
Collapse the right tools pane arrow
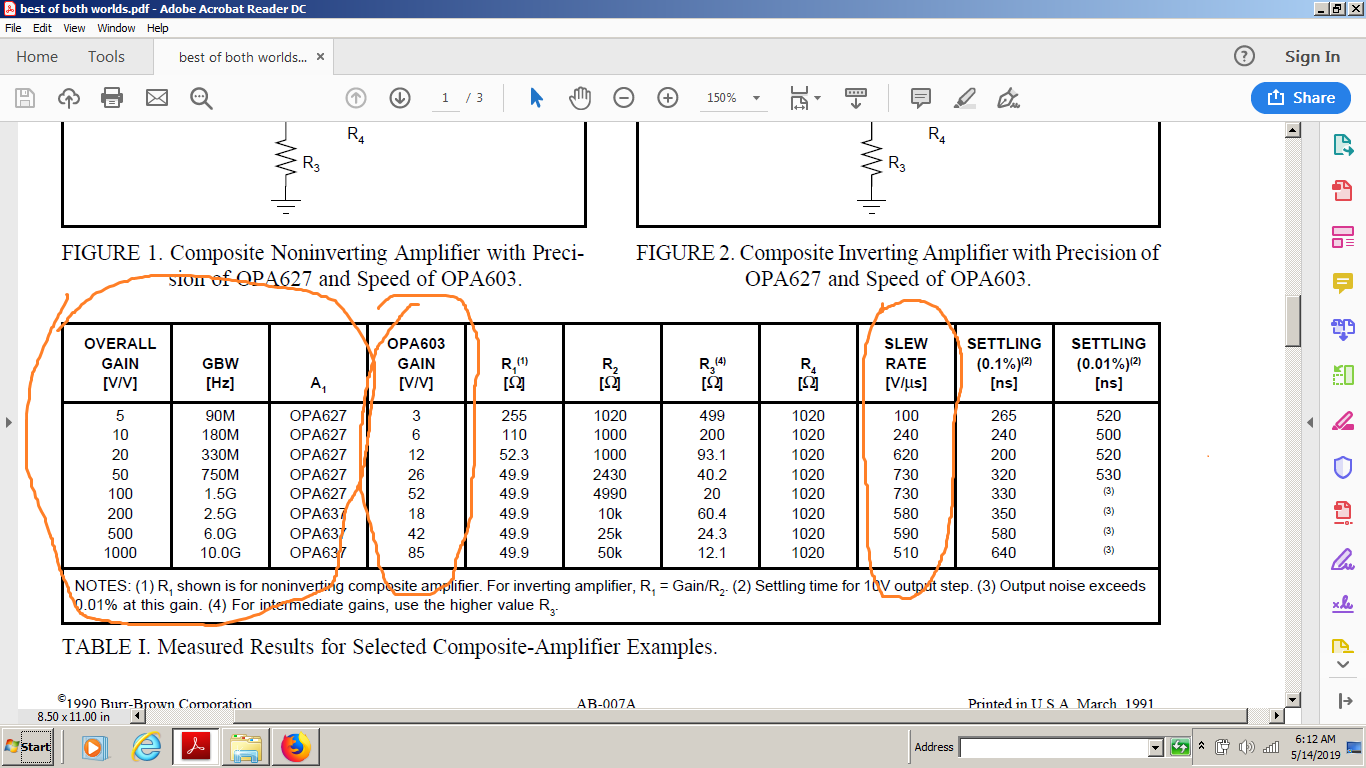coord(1312,423)
